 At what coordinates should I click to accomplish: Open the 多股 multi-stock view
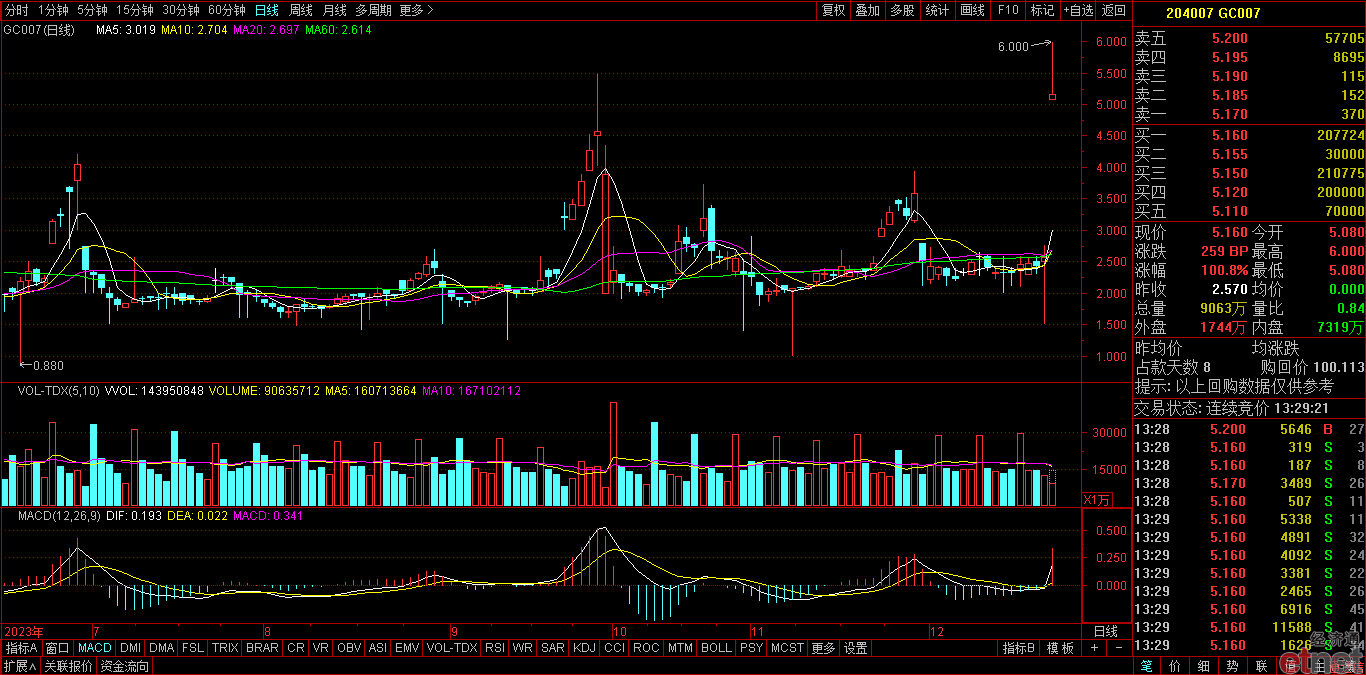(x=902, y=10)
